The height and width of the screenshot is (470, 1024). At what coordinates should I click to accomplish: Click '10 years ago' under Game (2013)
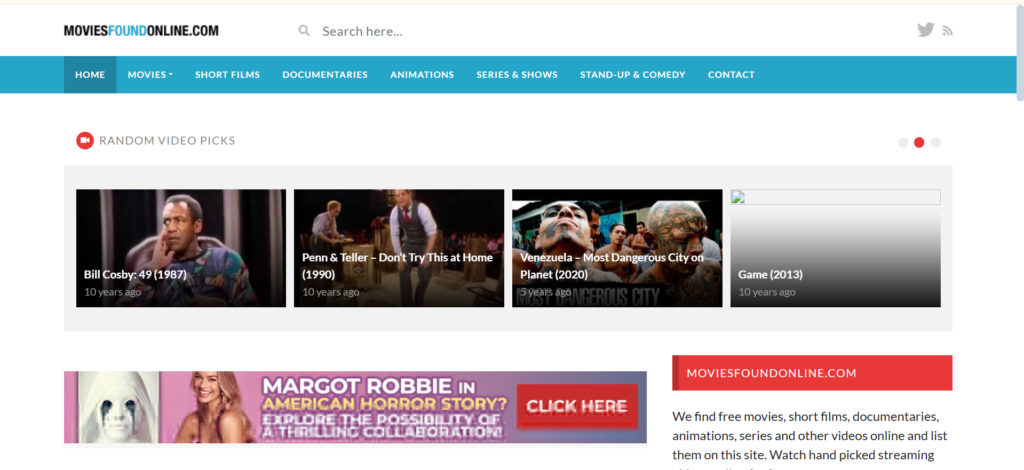(767, 292)
